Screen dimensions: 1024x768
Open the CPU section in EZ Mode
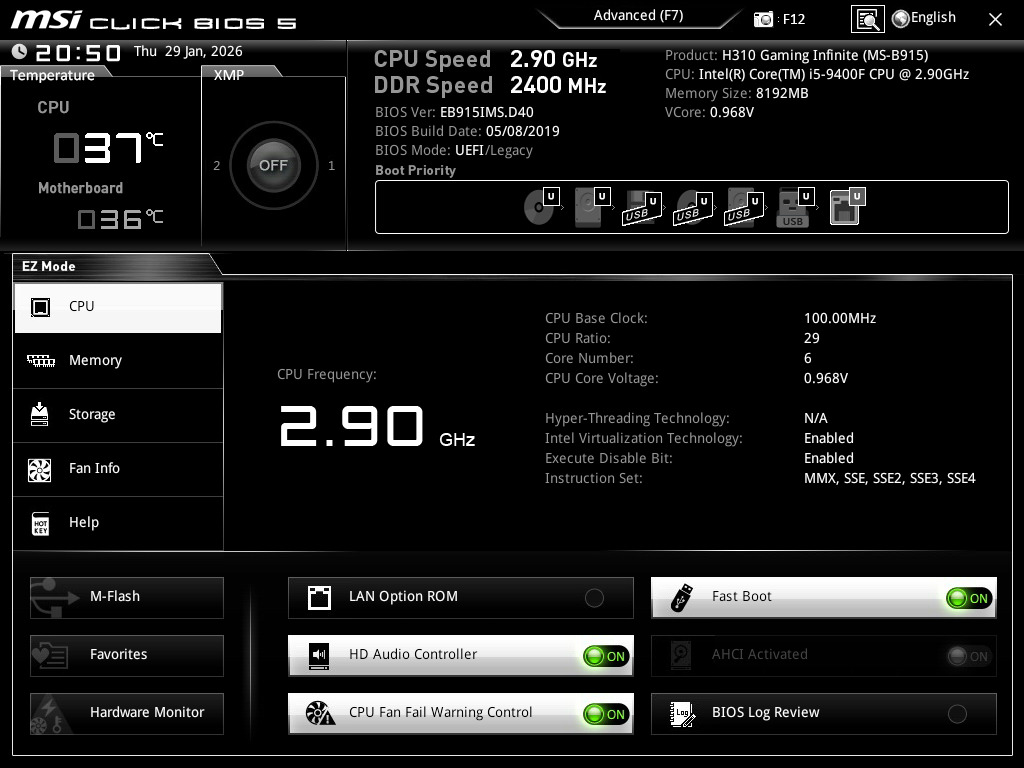(x=118, y=308)
